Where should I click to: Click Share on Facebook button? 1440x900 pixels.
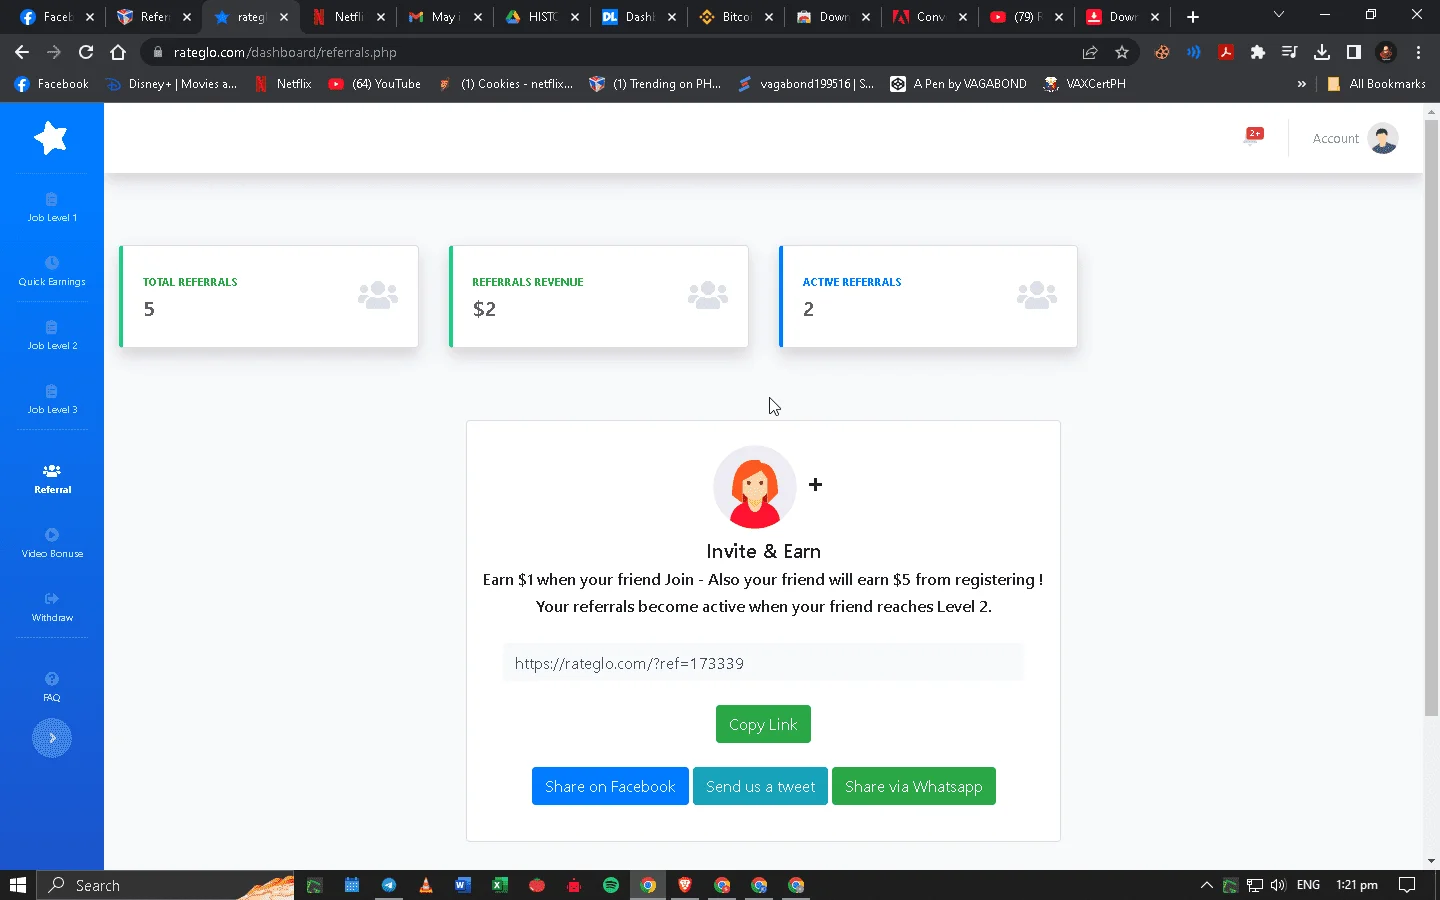coord(610,786)
